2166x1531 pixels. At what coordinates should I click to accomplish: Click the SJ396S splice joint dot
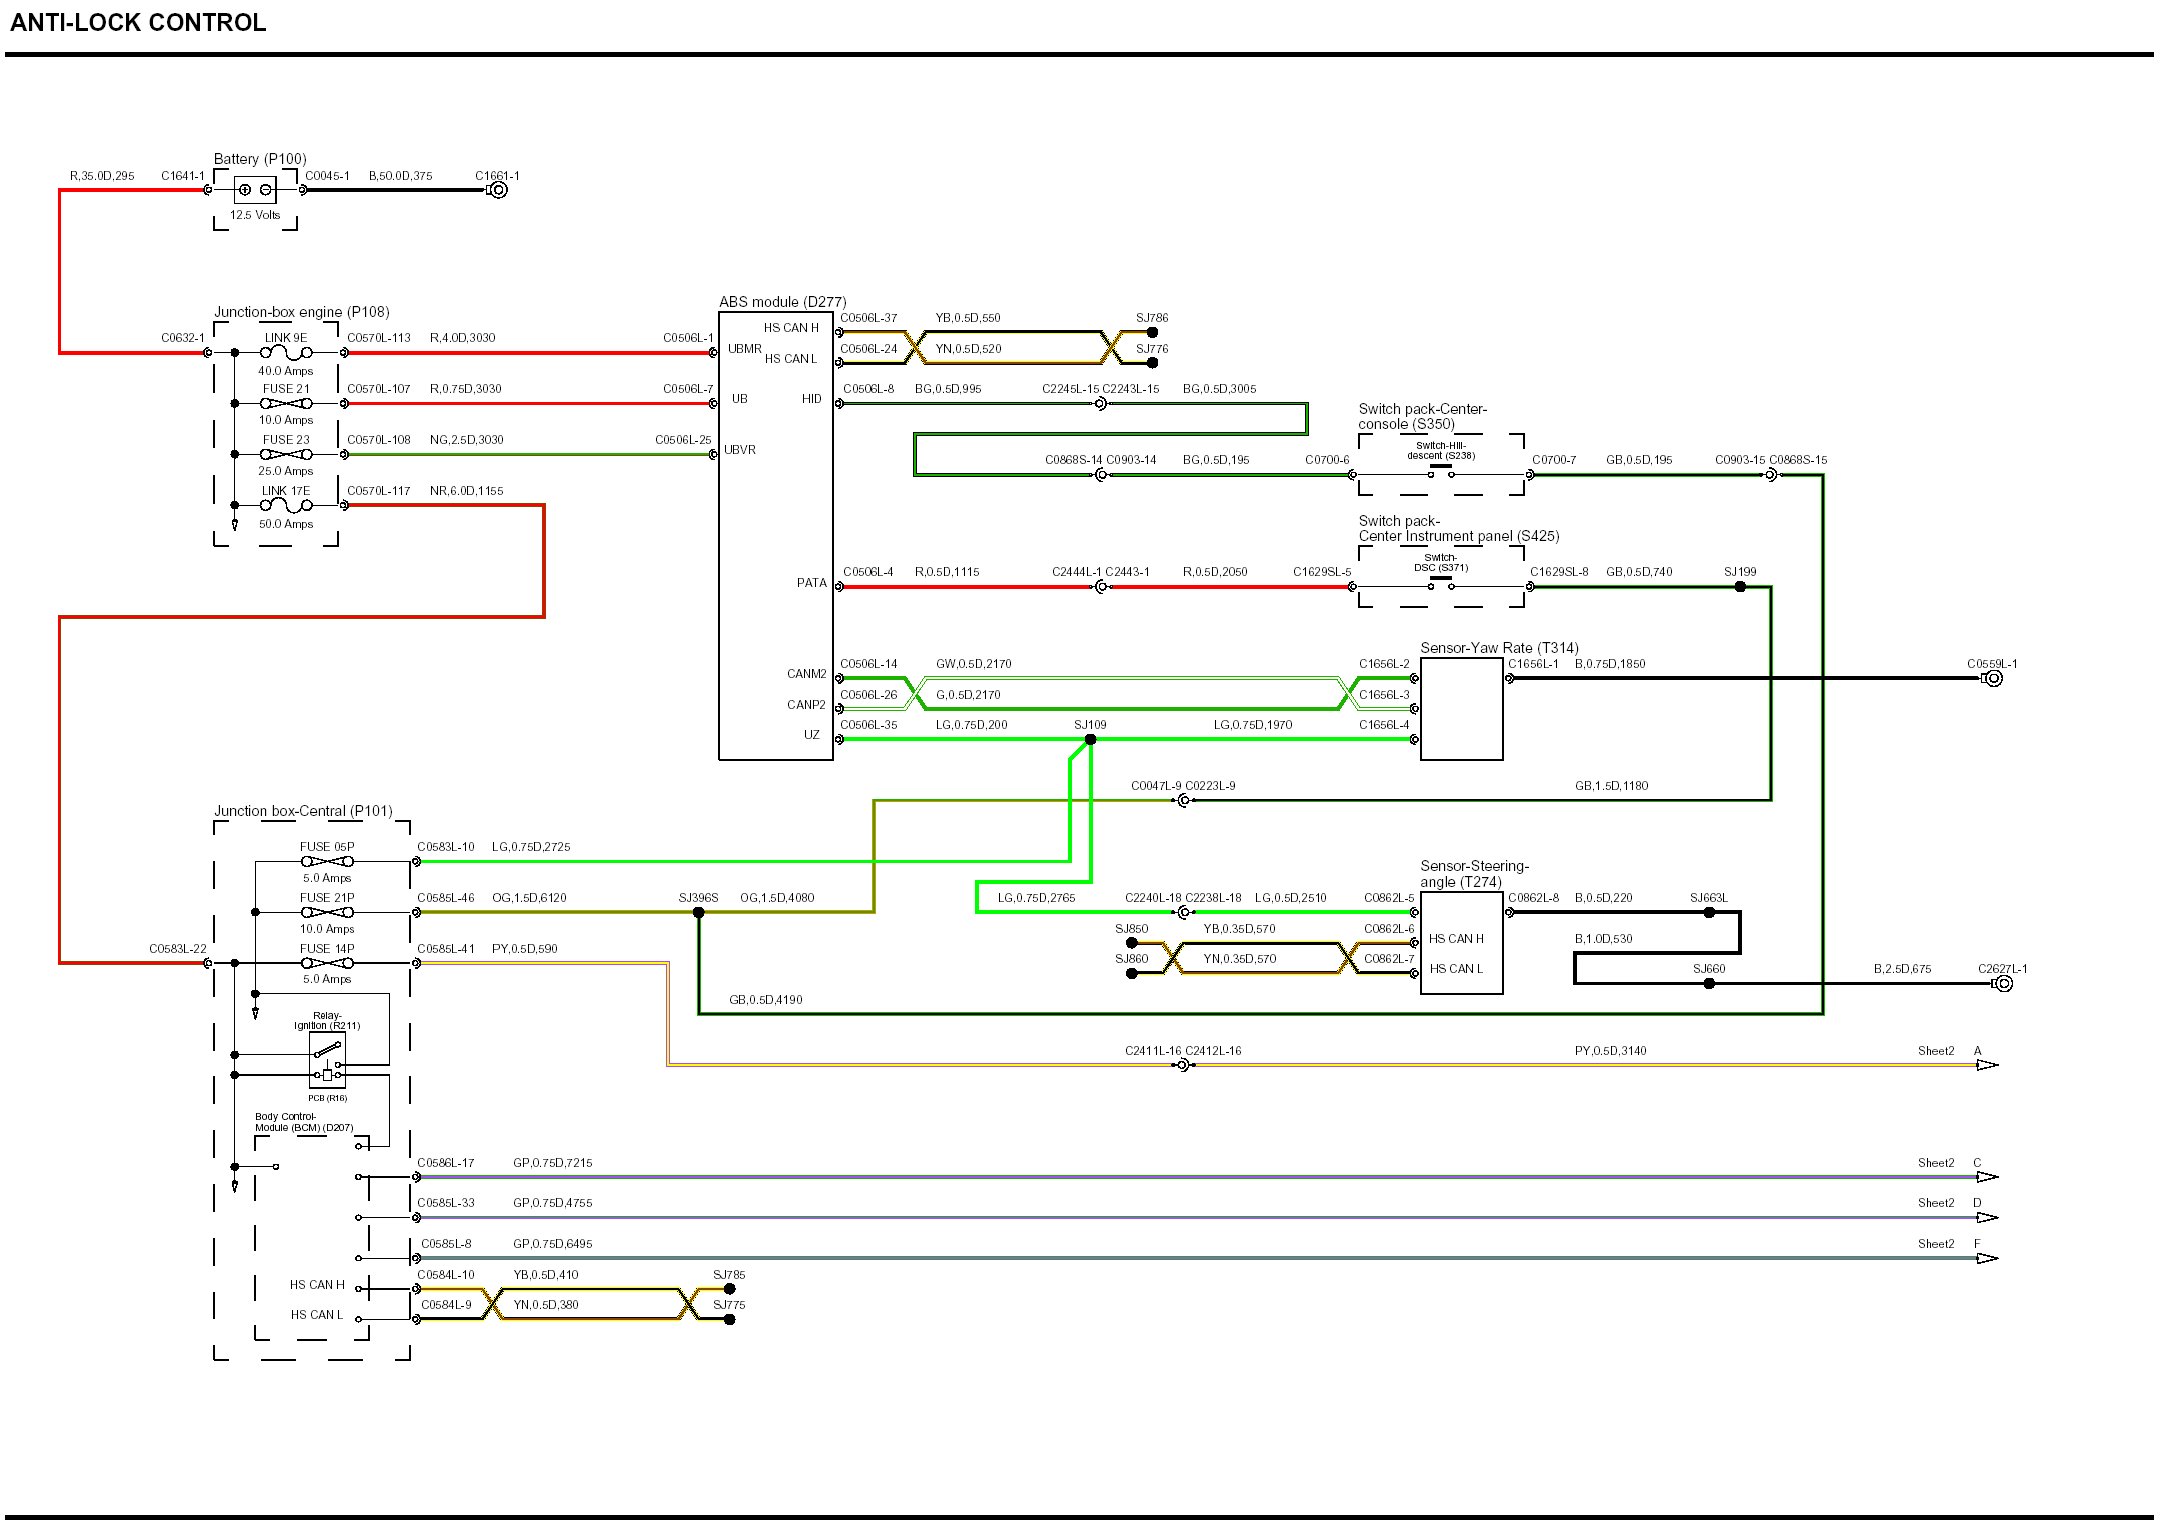click(698, 912)
